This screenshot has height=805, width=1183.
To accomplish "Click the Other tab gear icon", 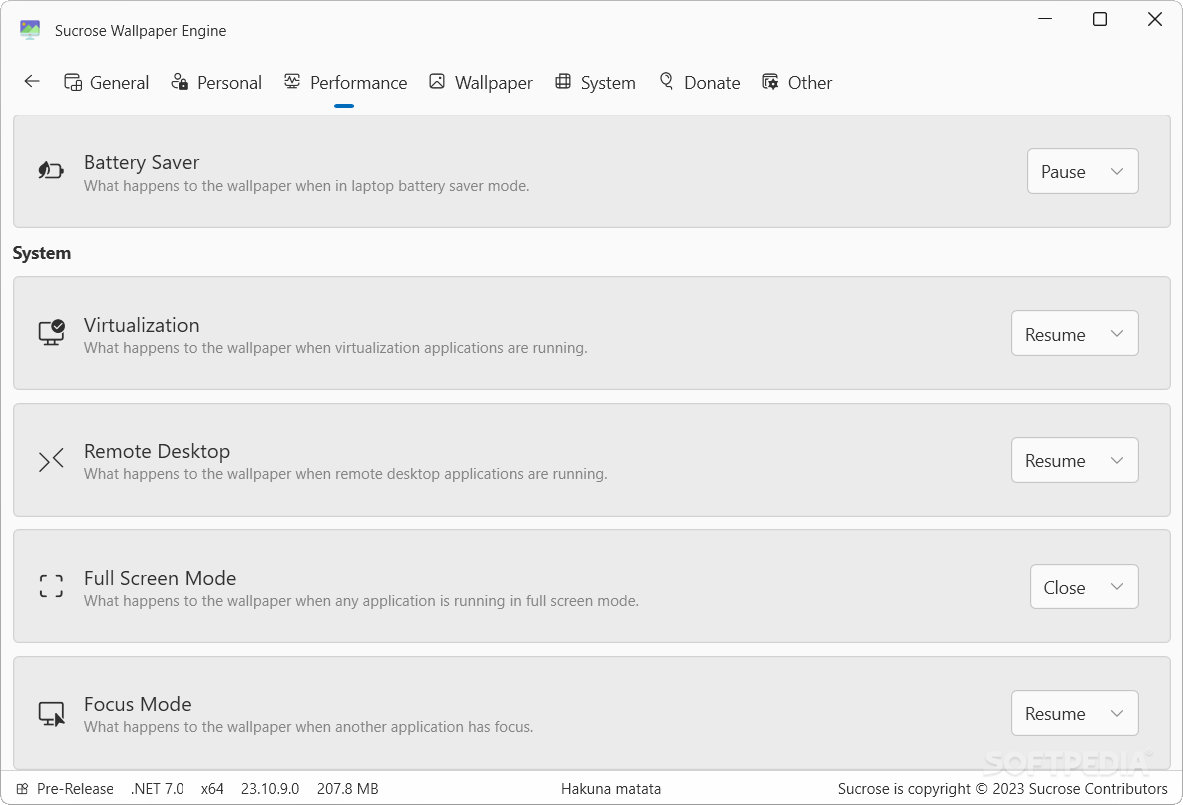I will [x=770, y=81].
